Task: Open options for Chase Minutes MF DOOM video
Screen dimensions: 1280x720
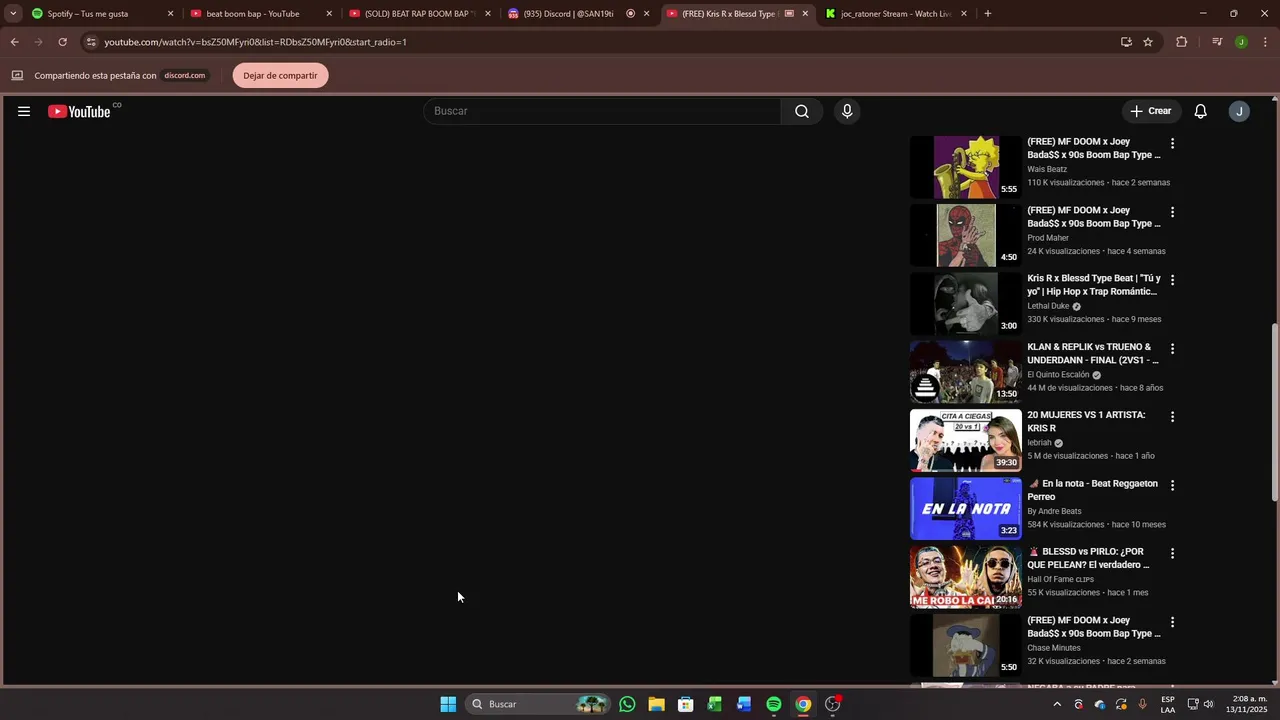Action: [x=1172, y=622]
